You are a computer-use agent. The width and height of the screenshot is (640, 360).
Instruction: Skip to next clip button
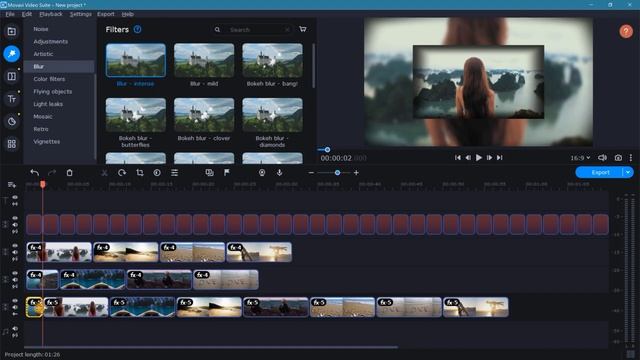(500, 158)
